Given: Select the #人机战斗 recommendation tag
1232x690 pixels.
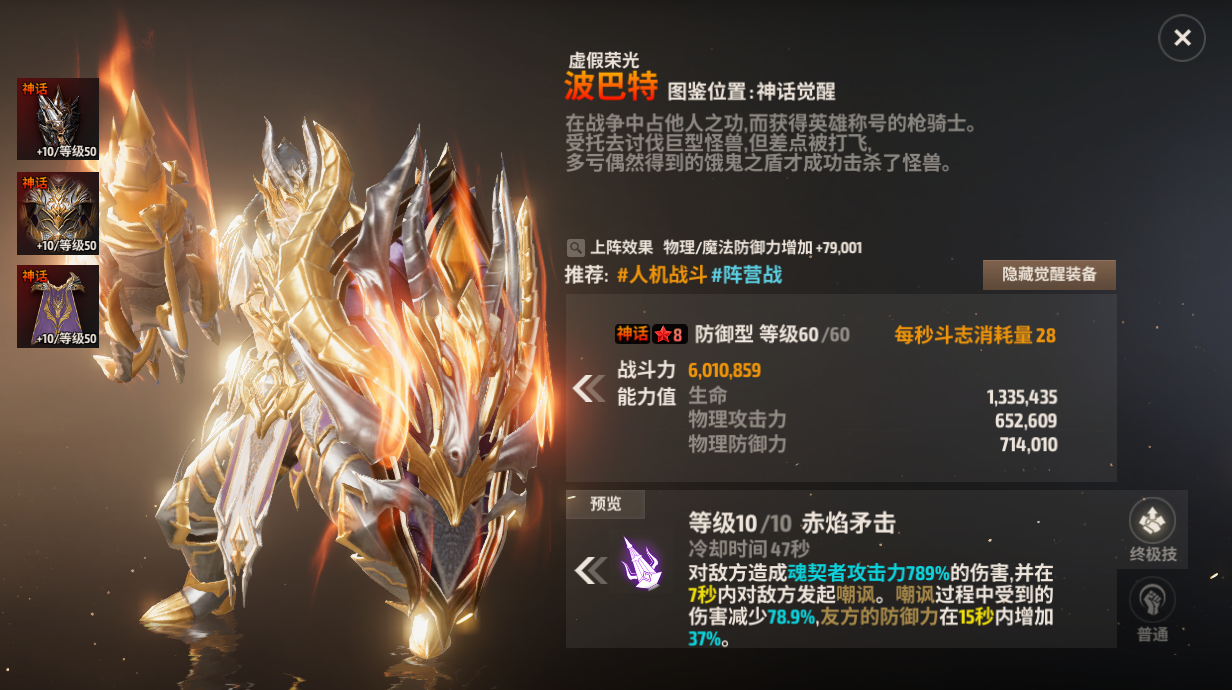Looking at the screenshot, I should pyautogui.click(x=661, y=275).
